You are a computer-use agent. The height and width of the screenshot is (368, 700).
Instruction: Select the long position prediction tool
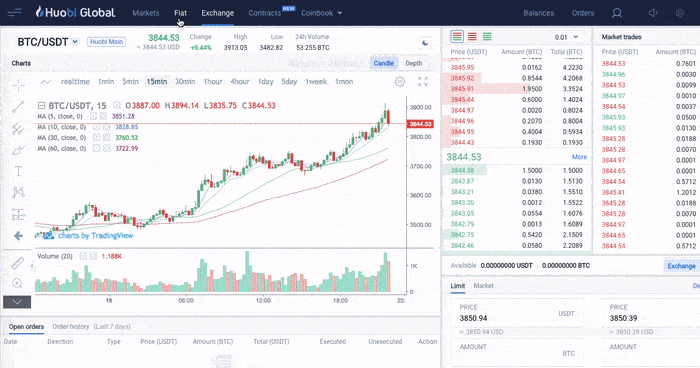[x=18, y=214]
